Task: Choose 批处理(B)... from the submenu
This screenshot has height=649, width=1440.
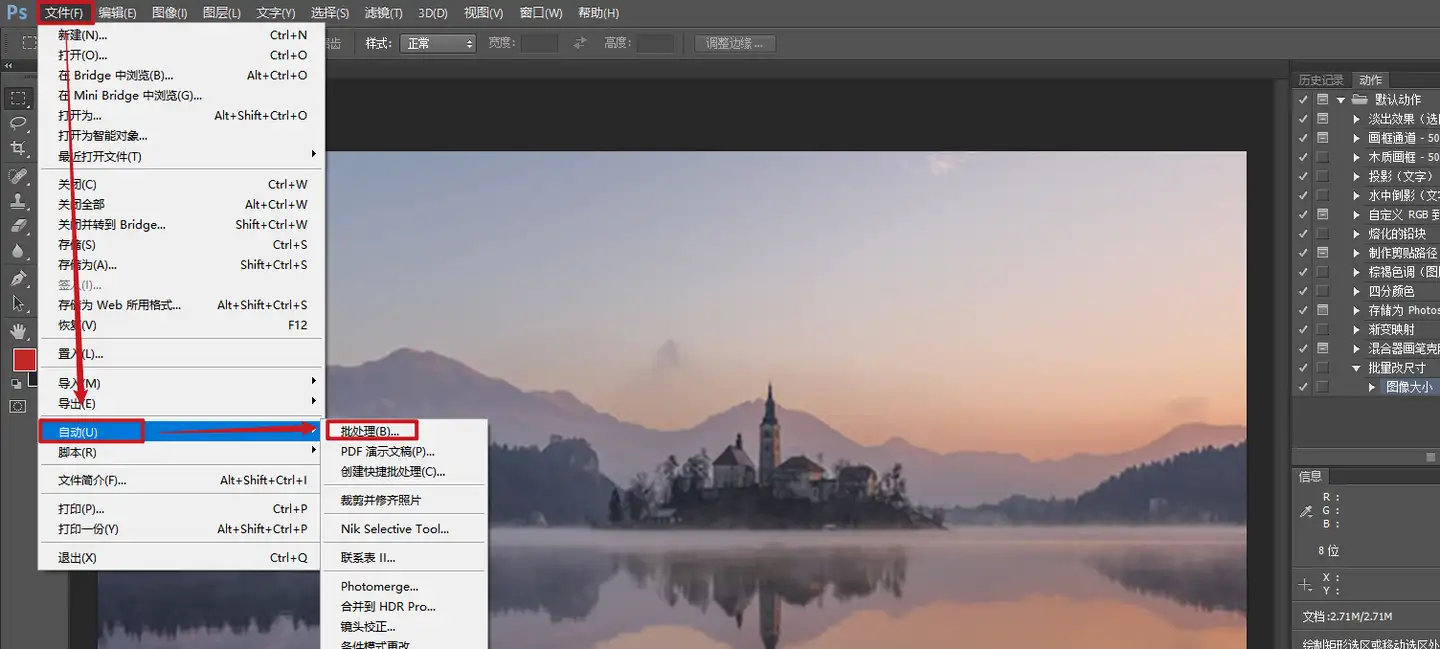Action: point(370,431)
